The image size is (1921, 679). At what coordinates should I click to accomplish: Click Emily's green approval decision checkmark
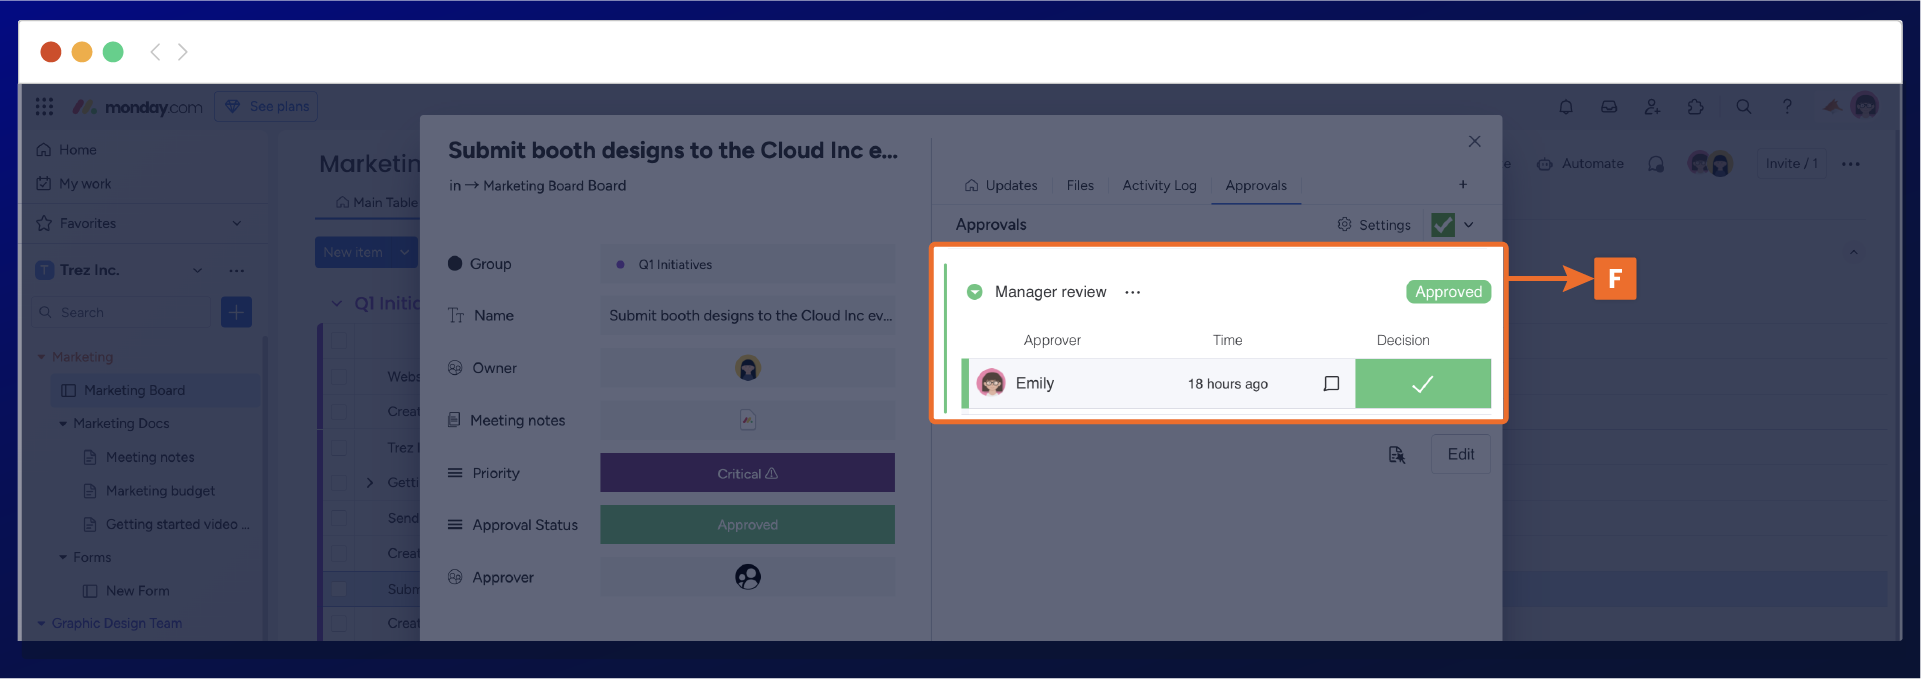(x=1422, y=384)
